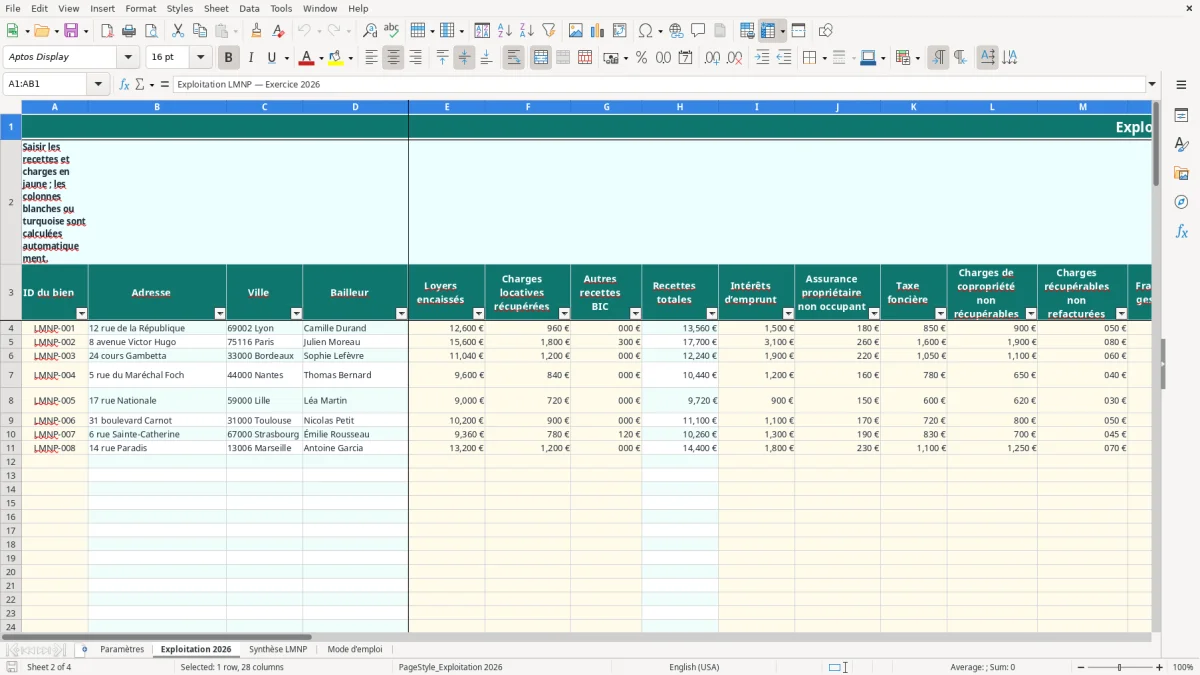This screenshot has height=675, width=1200.
Task: Expand the formula bar
Action: point(1152,85)
